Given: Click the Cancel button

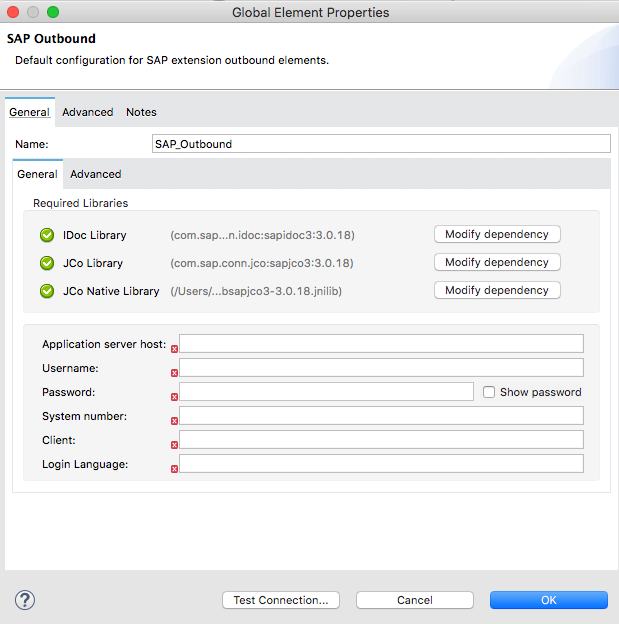Looking at the screenshot, I should [x=414, y=600].
